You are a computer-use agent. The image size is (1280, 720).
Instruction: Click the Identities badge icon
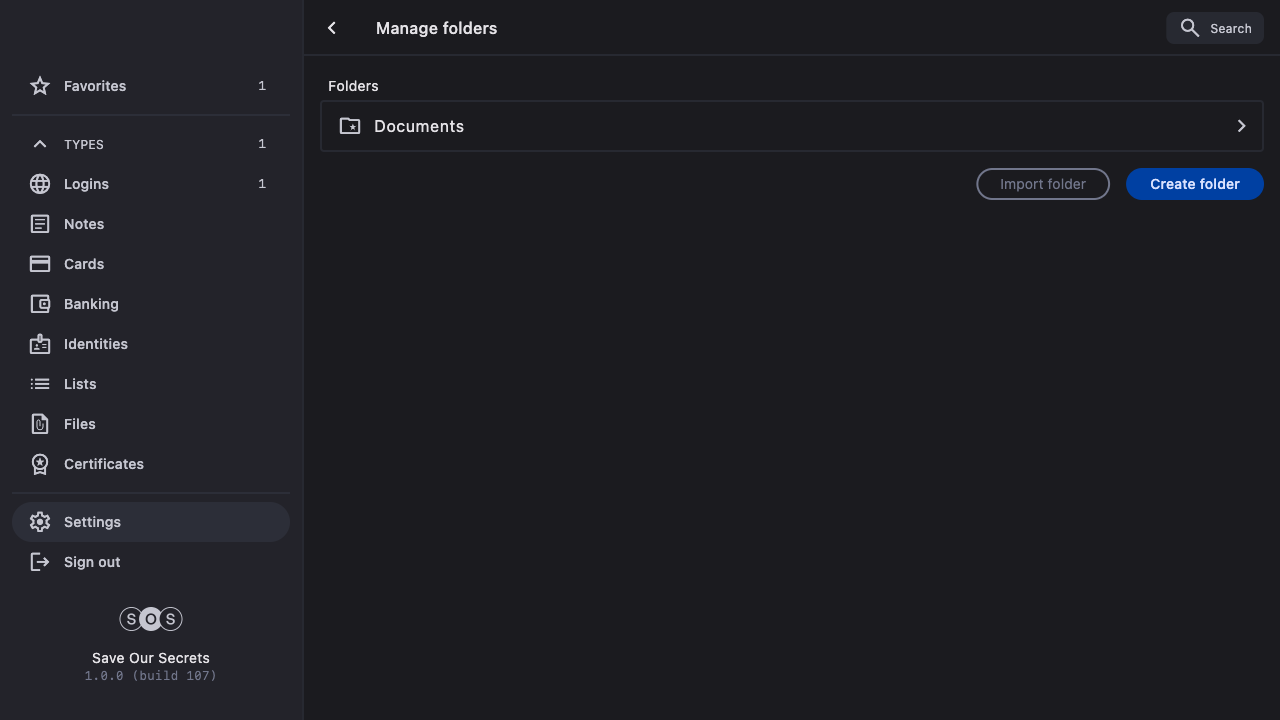point(40,344)
